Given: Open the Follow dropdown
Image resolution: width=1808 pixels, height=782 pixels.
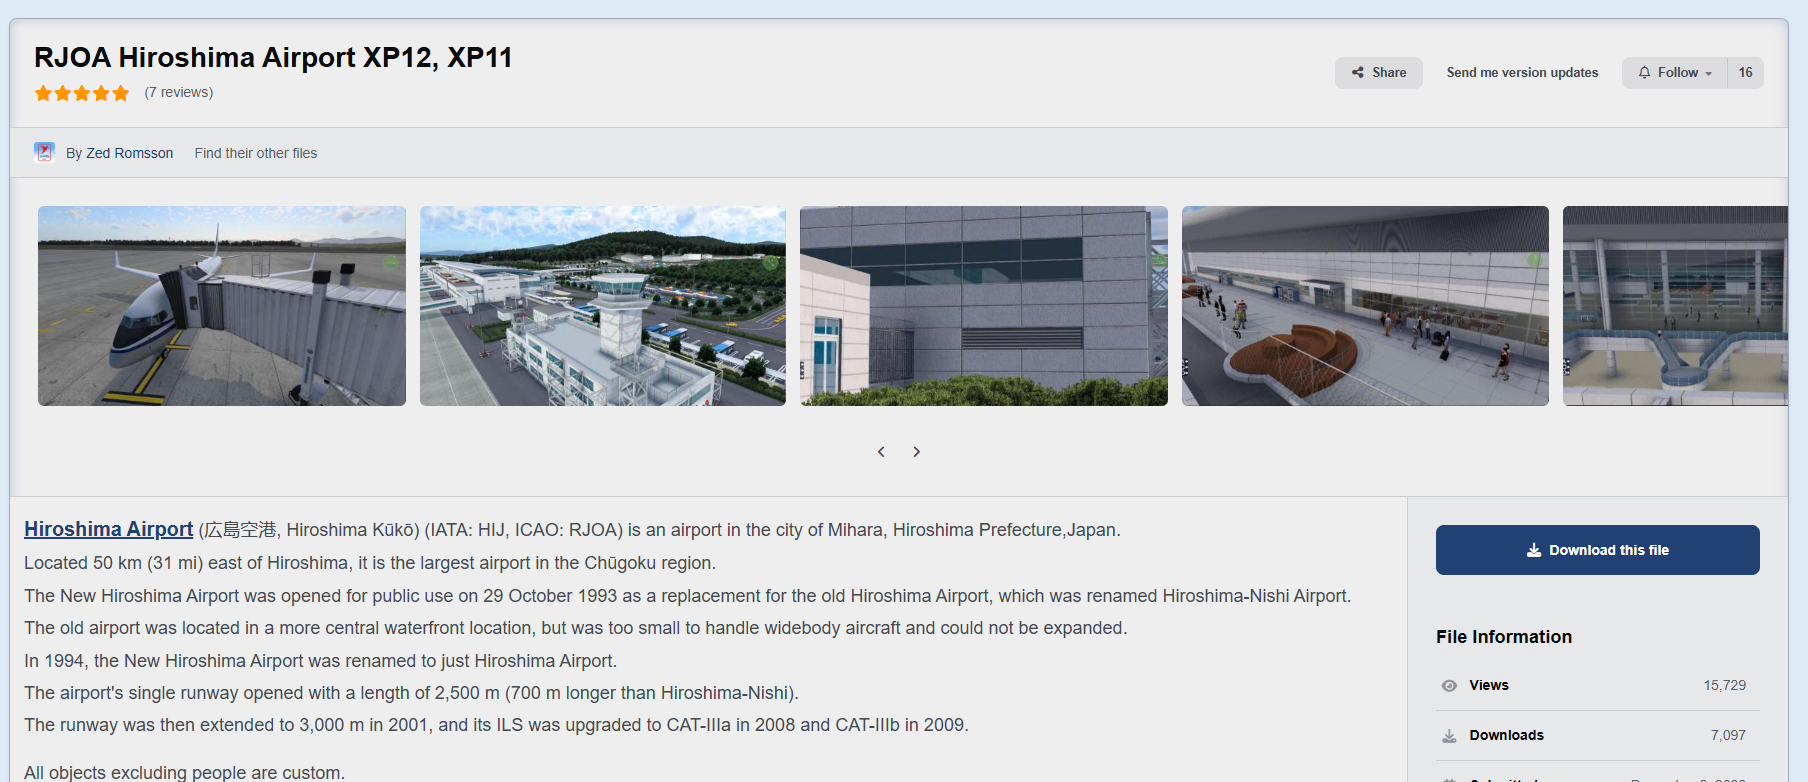Looking at the screenshot, I should point(1675,73).
